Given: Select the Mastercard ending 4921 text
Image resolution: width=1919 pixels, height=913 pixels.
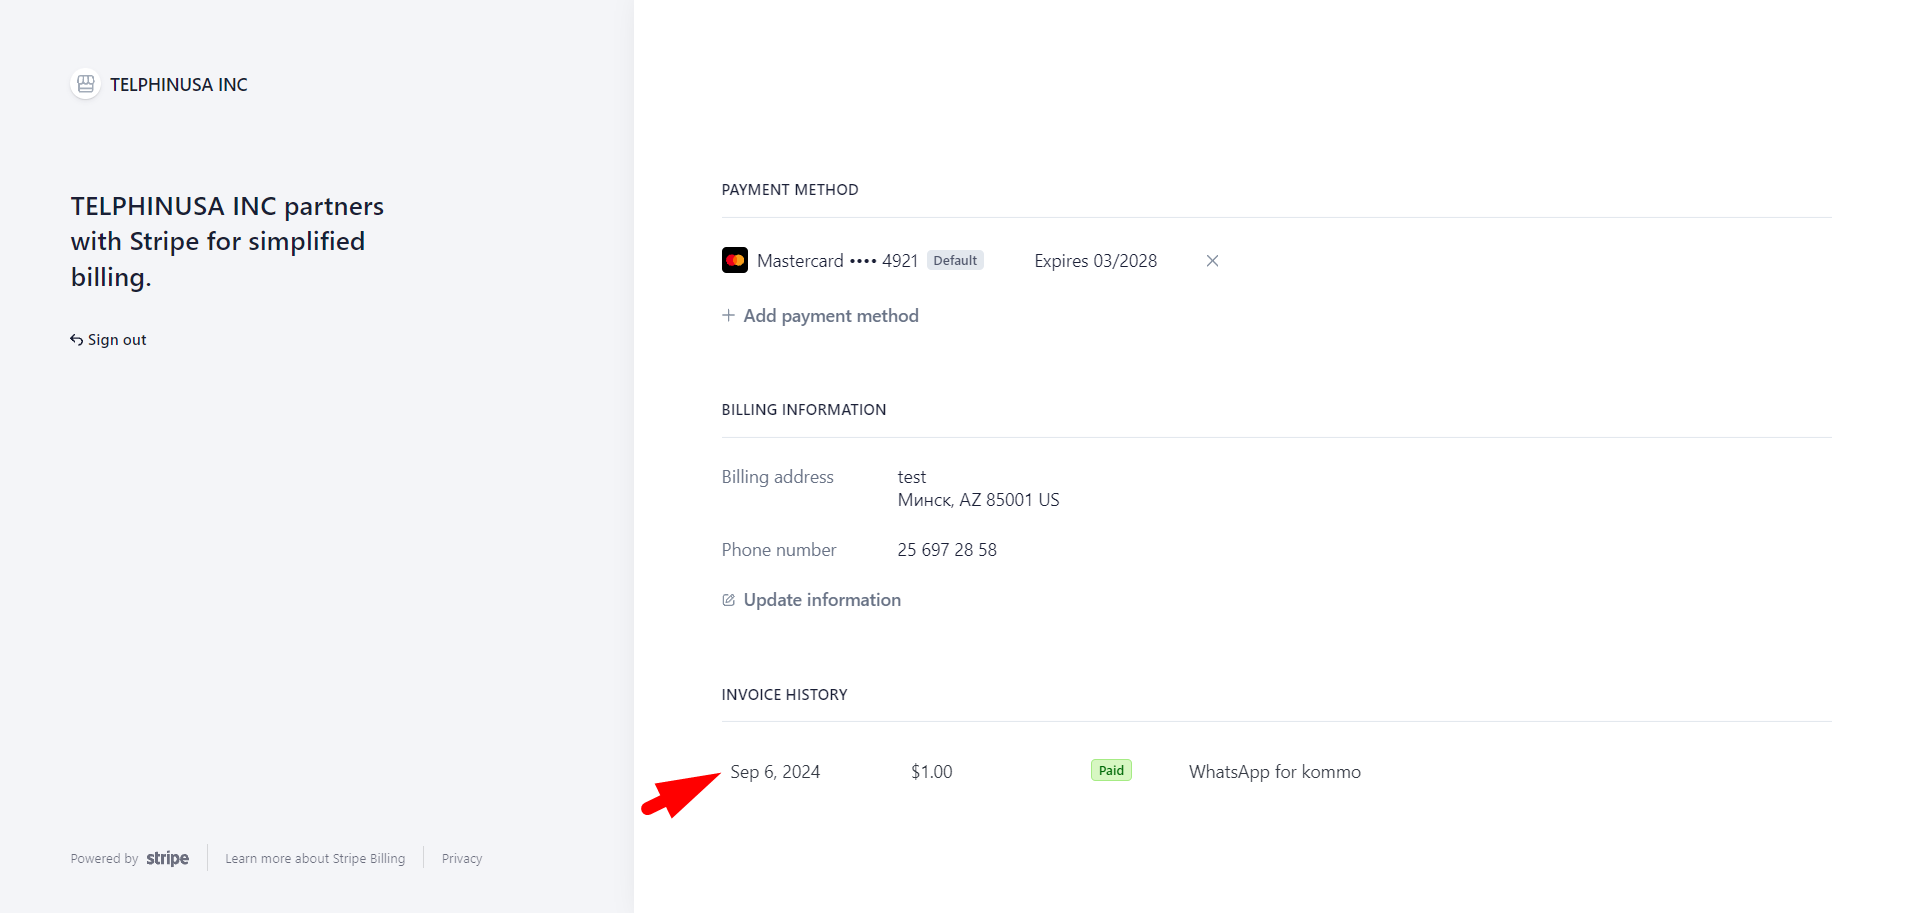Looking at the screenshot, I should coord(837,260).
